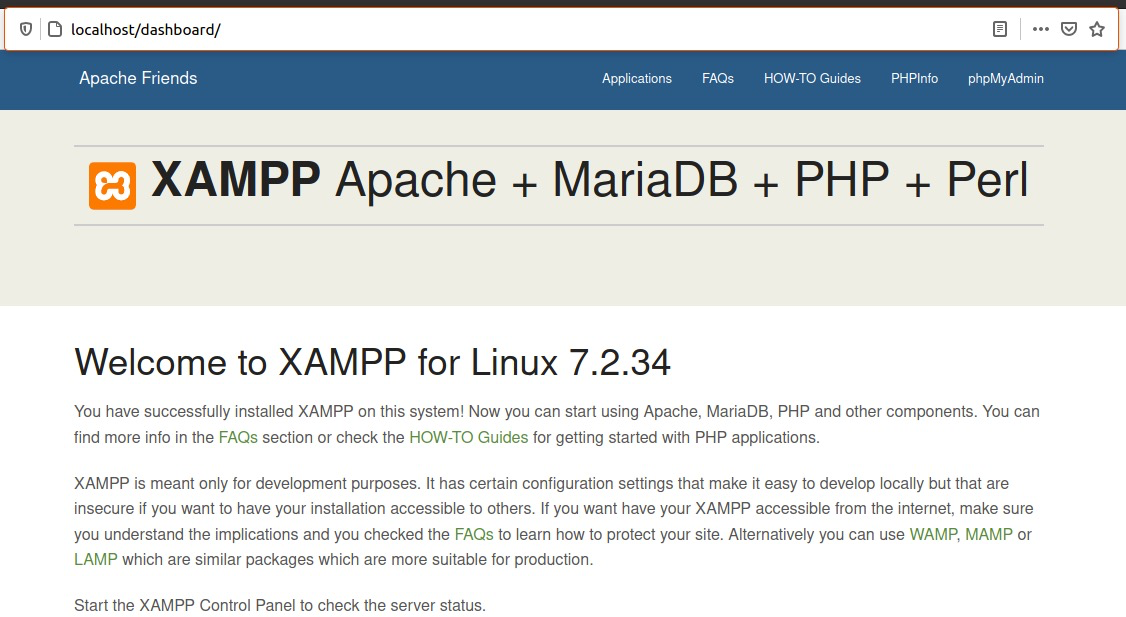Open PHPInfo page from navbar

pos(914,79)
